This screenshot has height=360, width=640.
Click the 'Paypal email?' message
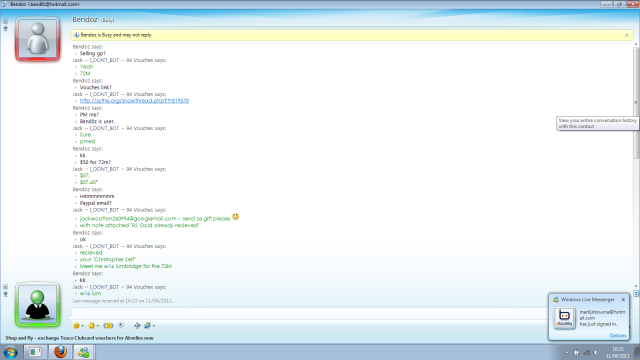(96, 203)
